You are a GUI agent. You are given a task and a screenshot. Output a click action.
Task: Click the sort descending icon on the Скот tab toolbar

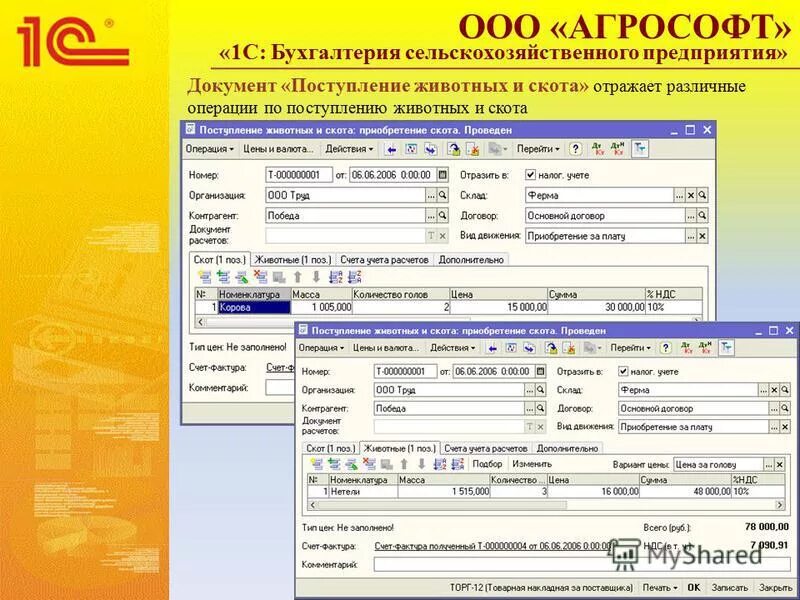point(354,277)
